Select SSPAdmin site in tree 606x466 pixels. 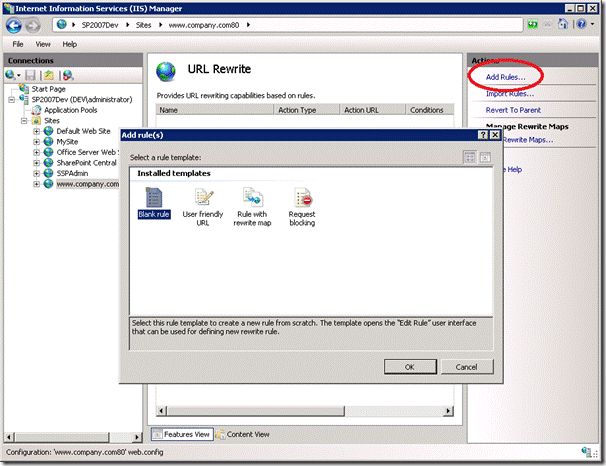tap(72, 173)
